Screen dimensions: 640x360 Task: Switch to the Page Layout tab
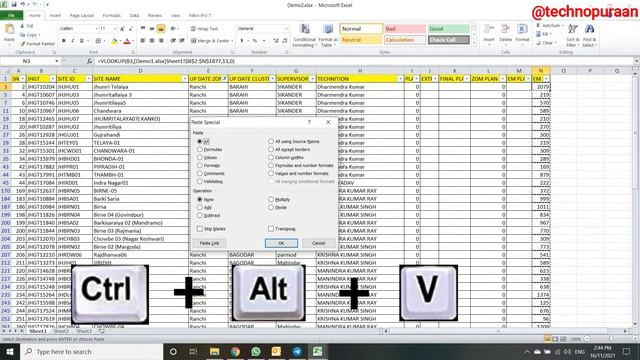tap(82, 16)
